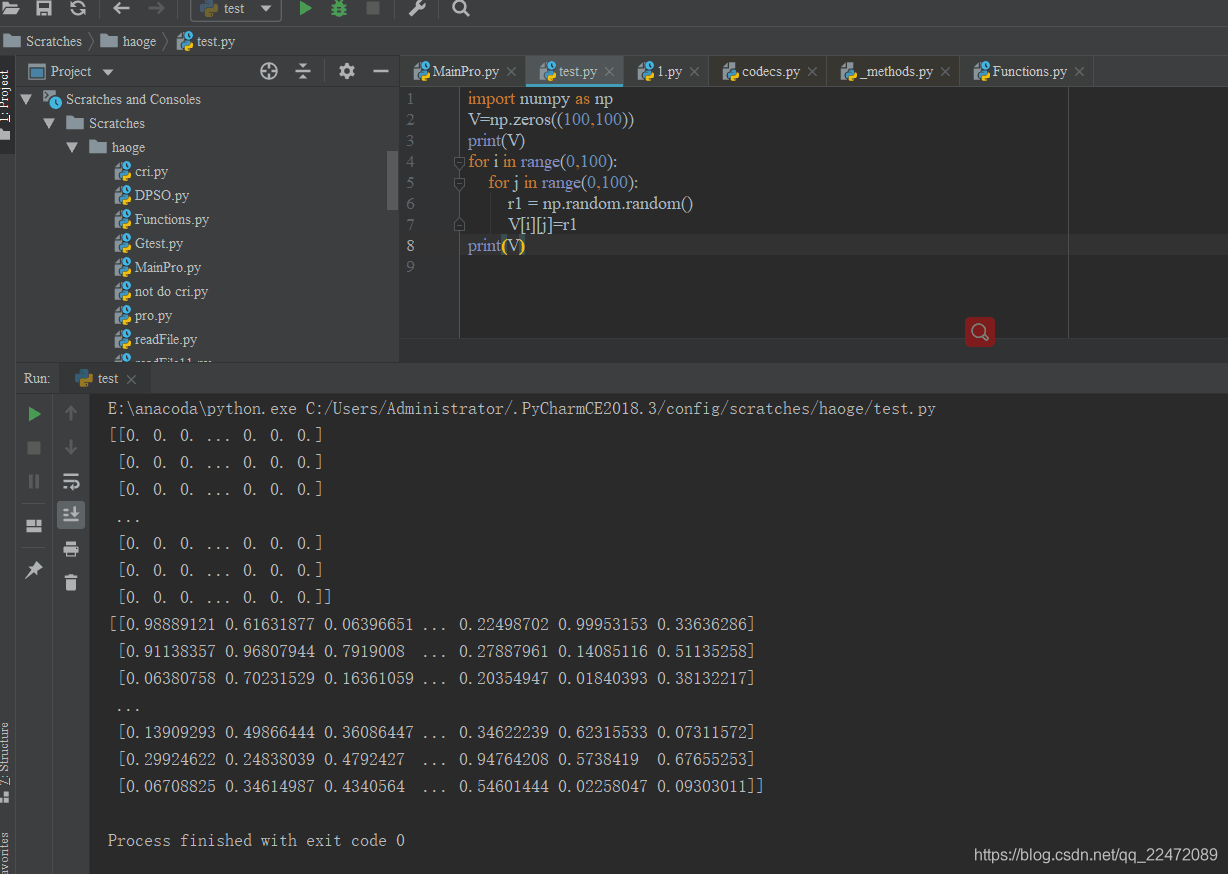Print console output using printer icon
This screenshot has width=1228, height=874.
click(71, 548)
